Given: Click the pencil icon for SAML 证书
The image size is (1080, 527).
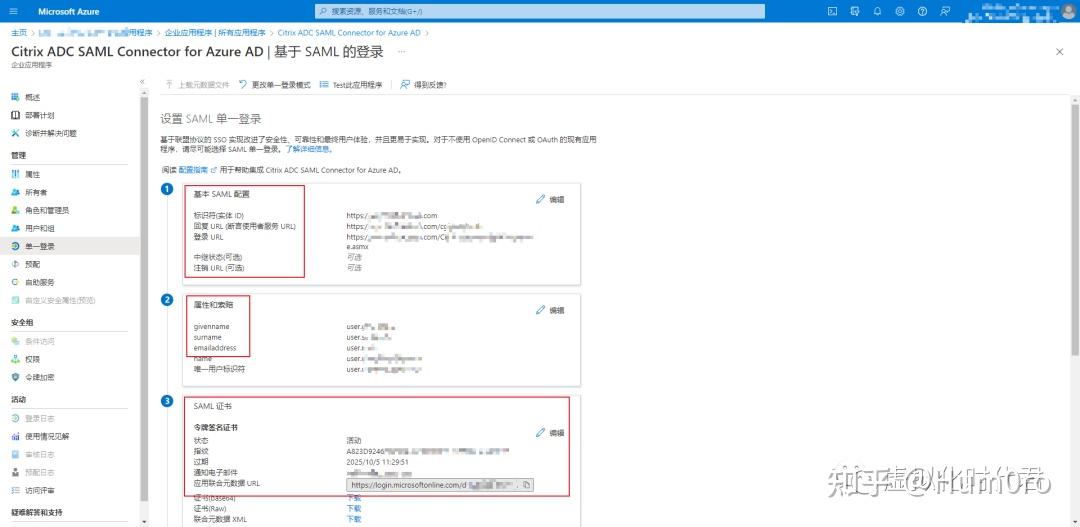Looking at the screenshot, I should [x=540, y=433].
